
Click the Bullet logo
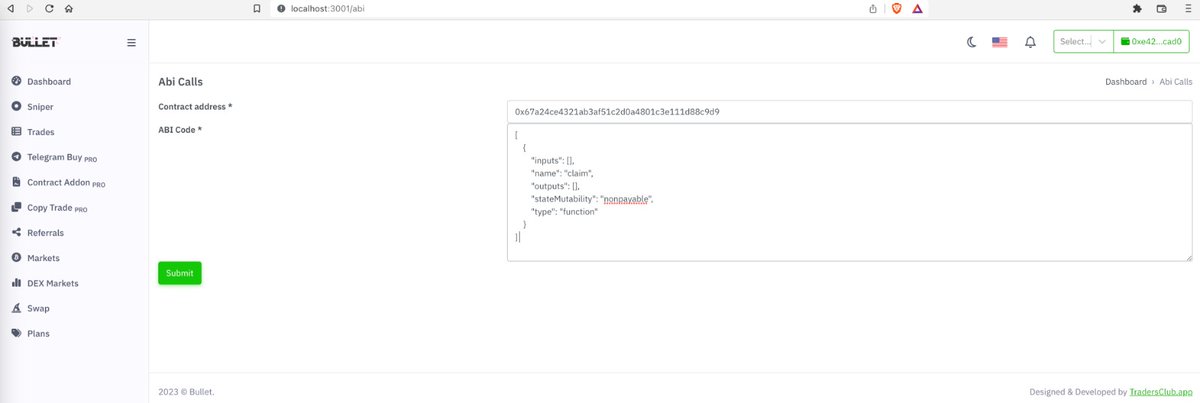pyautogui.click(x=35, y=42)
